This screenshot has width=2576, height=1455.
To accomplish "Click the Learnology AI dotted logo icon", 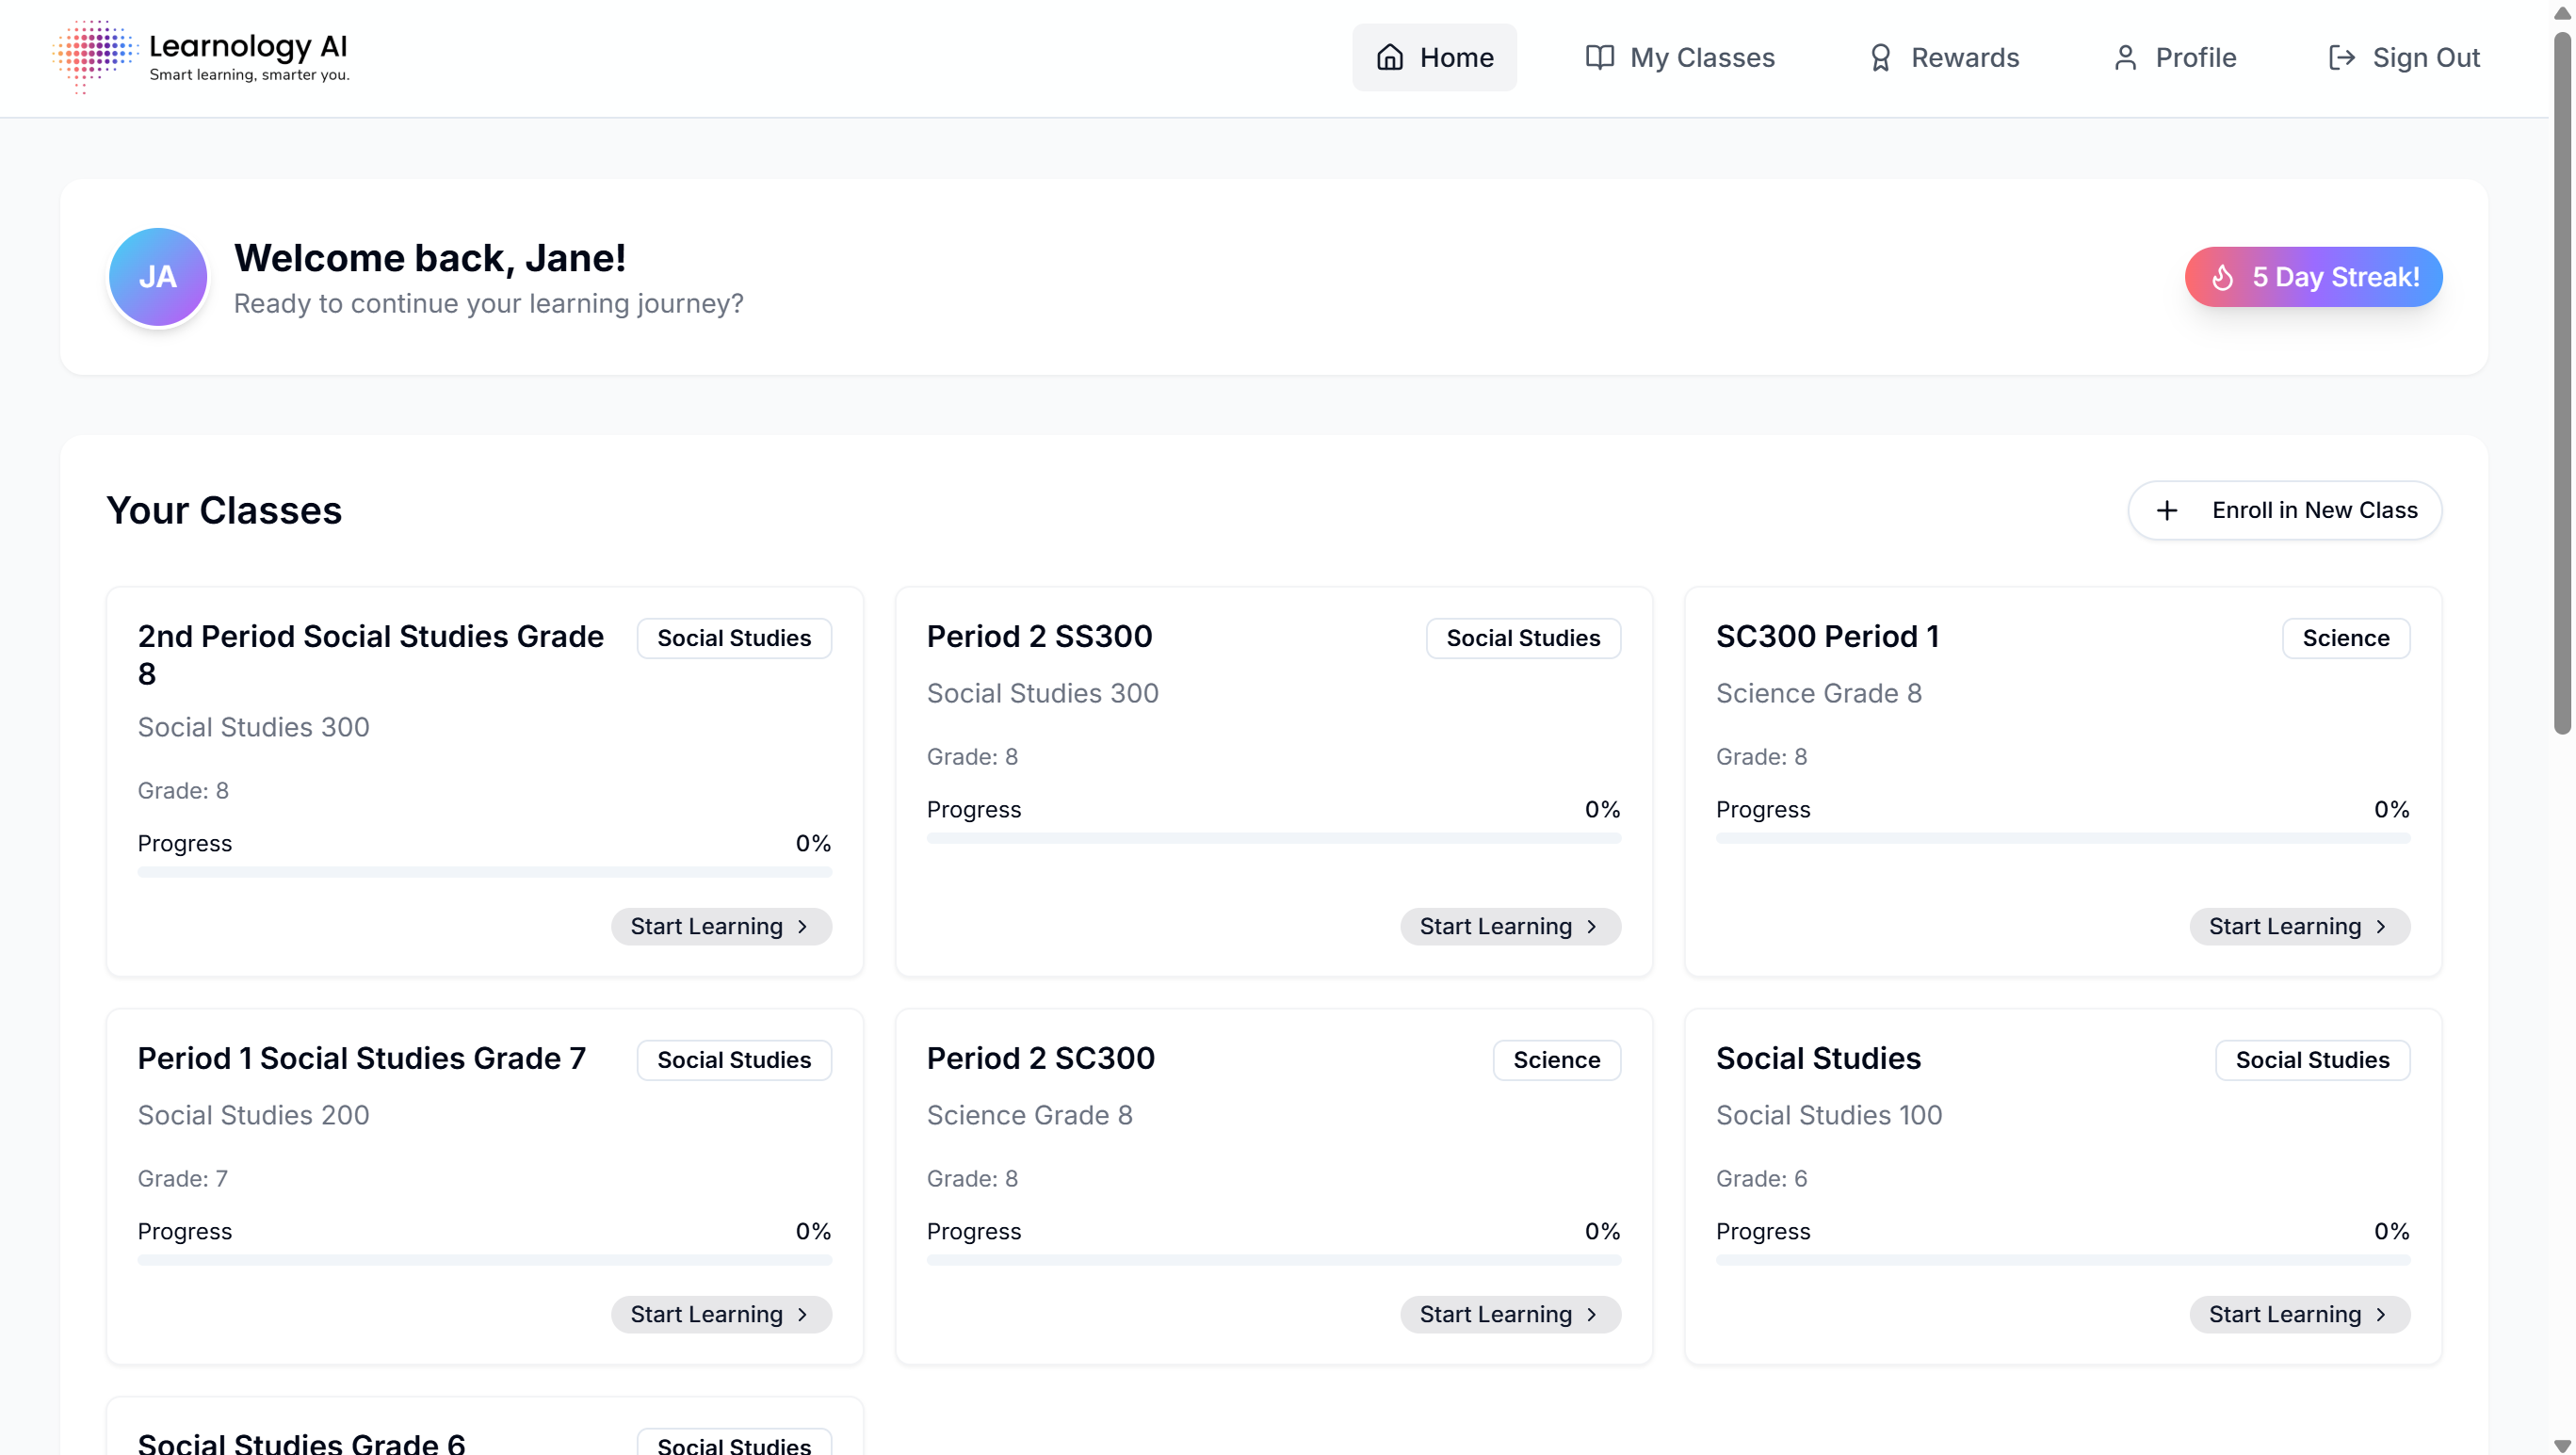I will pyautogui.click(x=94, y=57).
